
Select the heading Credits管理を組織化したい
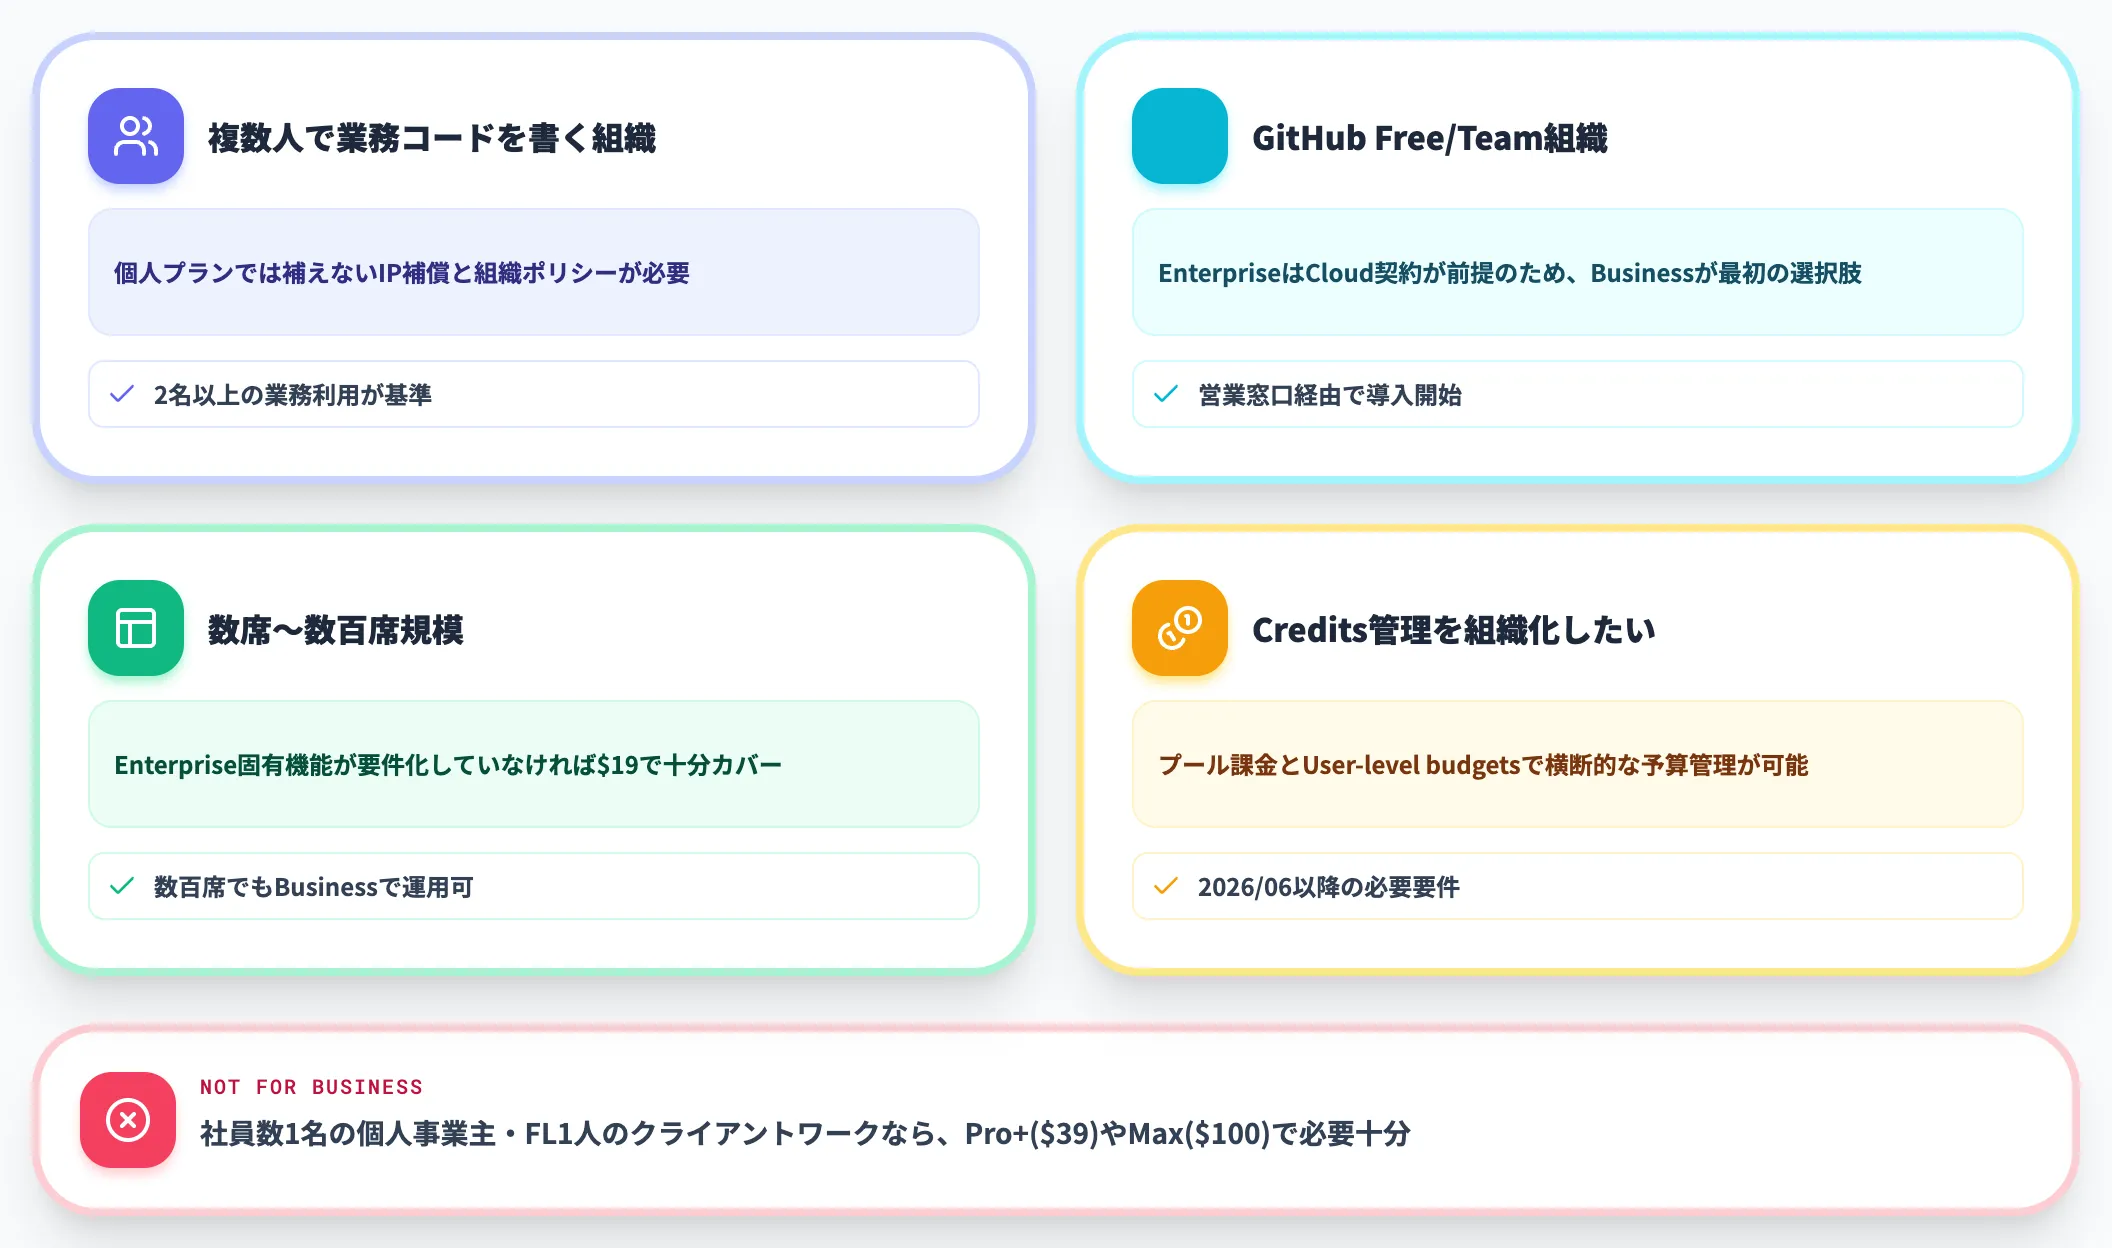point(1454,630)
